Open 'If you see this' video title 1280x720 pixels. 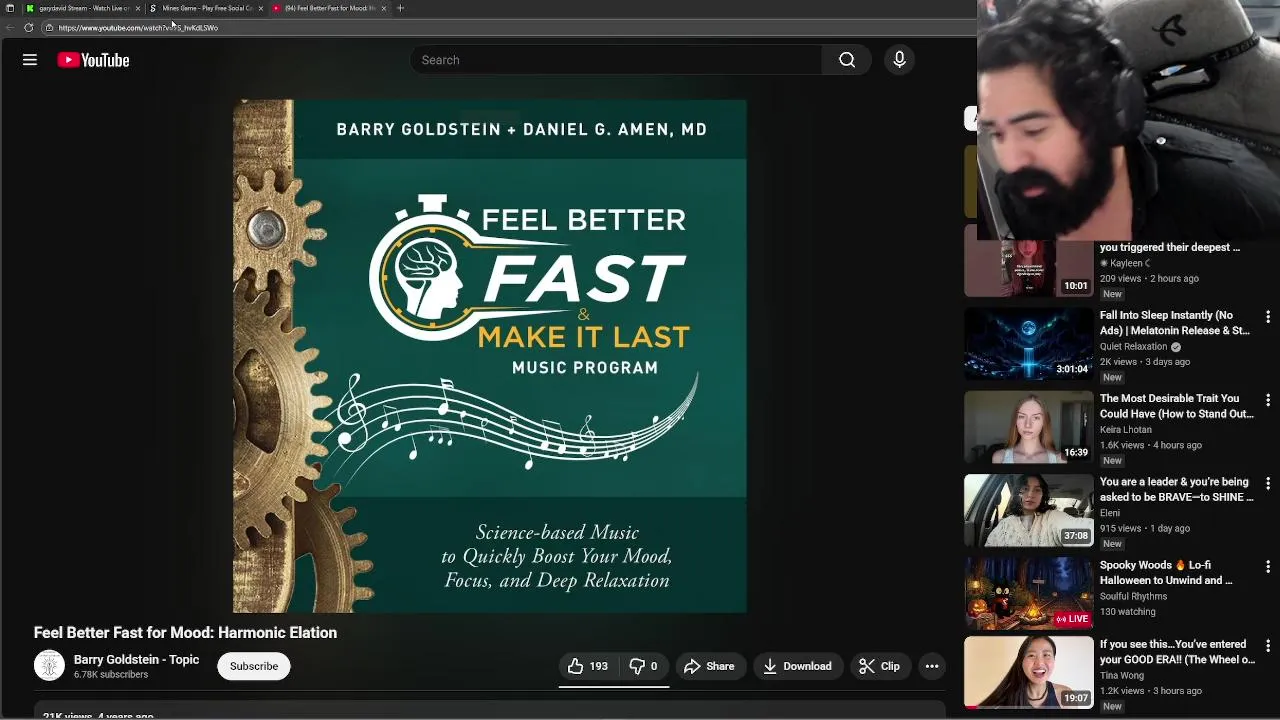point(1177,652)
